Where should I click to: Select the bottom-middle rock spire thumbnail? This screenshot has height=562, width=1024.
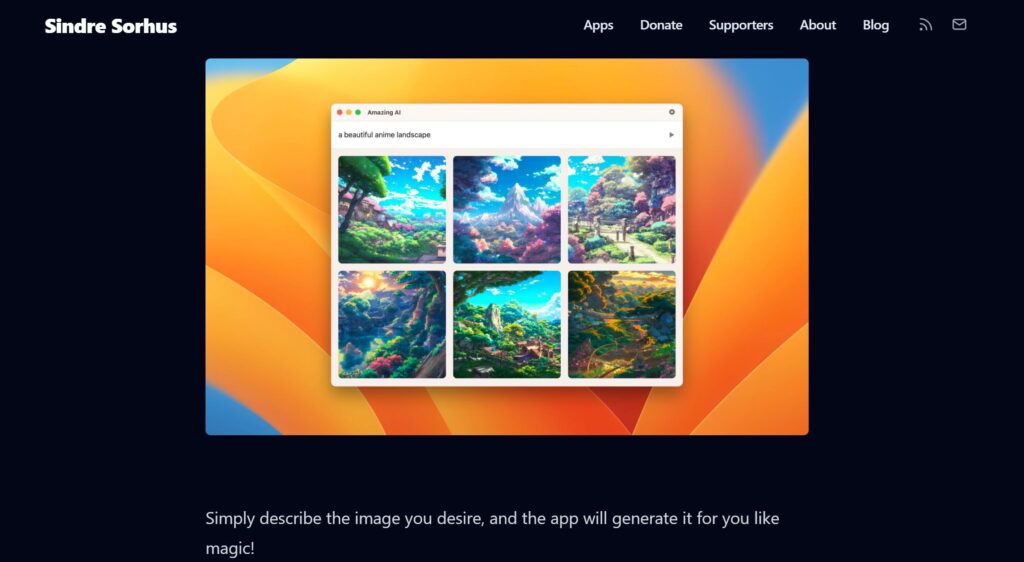[x=507, y=324]
